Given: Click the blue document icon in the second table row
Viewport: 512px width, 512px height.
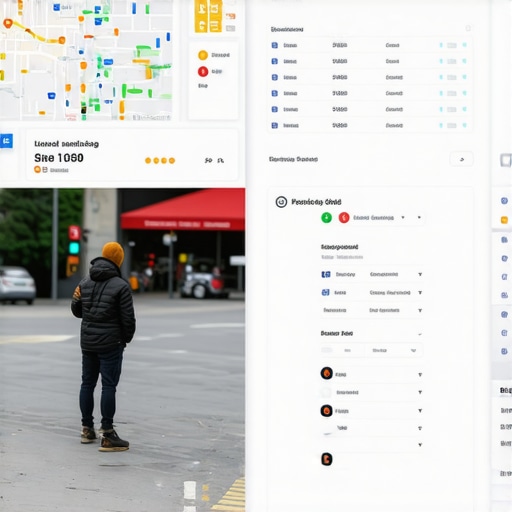Looking at the screenshot, I should [275, 61].
